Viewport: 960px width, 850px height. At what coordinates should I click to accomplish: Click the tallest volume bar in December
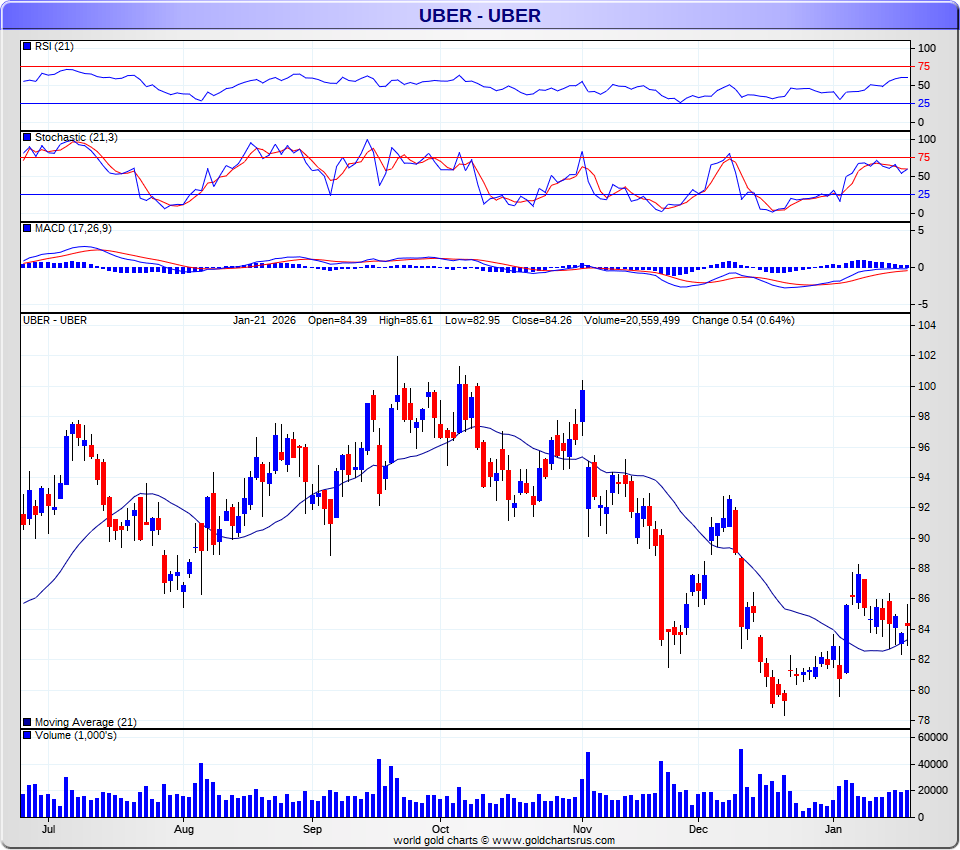coord(741,783)
